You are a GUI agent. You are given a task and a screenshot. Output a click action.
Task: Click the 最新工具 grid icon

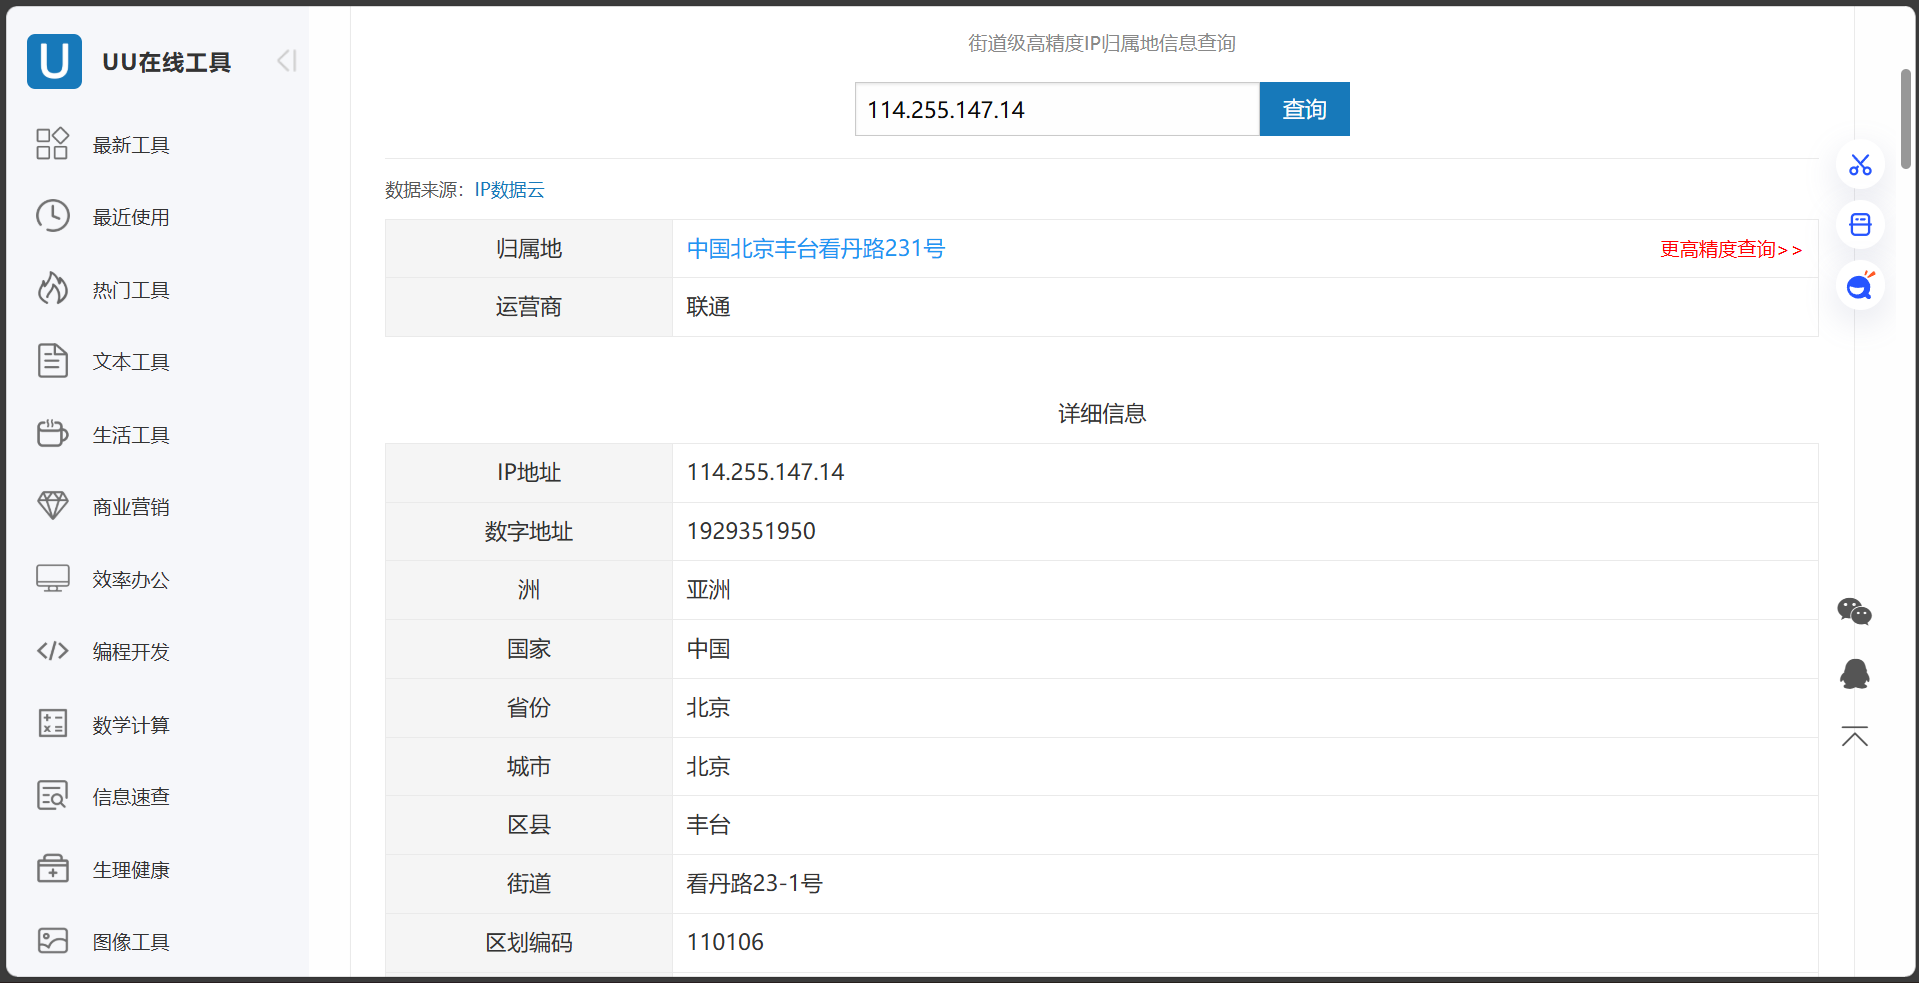[x=52, y=144]
